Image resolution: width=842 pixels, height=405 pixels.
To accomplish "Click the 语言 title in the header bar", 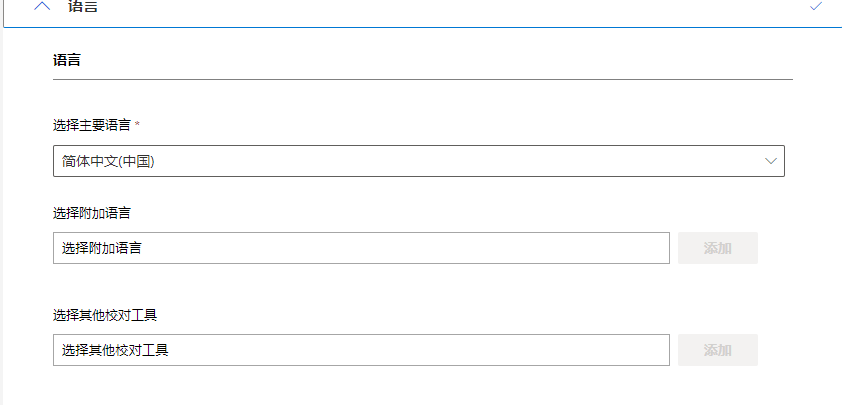I will 83,6.
